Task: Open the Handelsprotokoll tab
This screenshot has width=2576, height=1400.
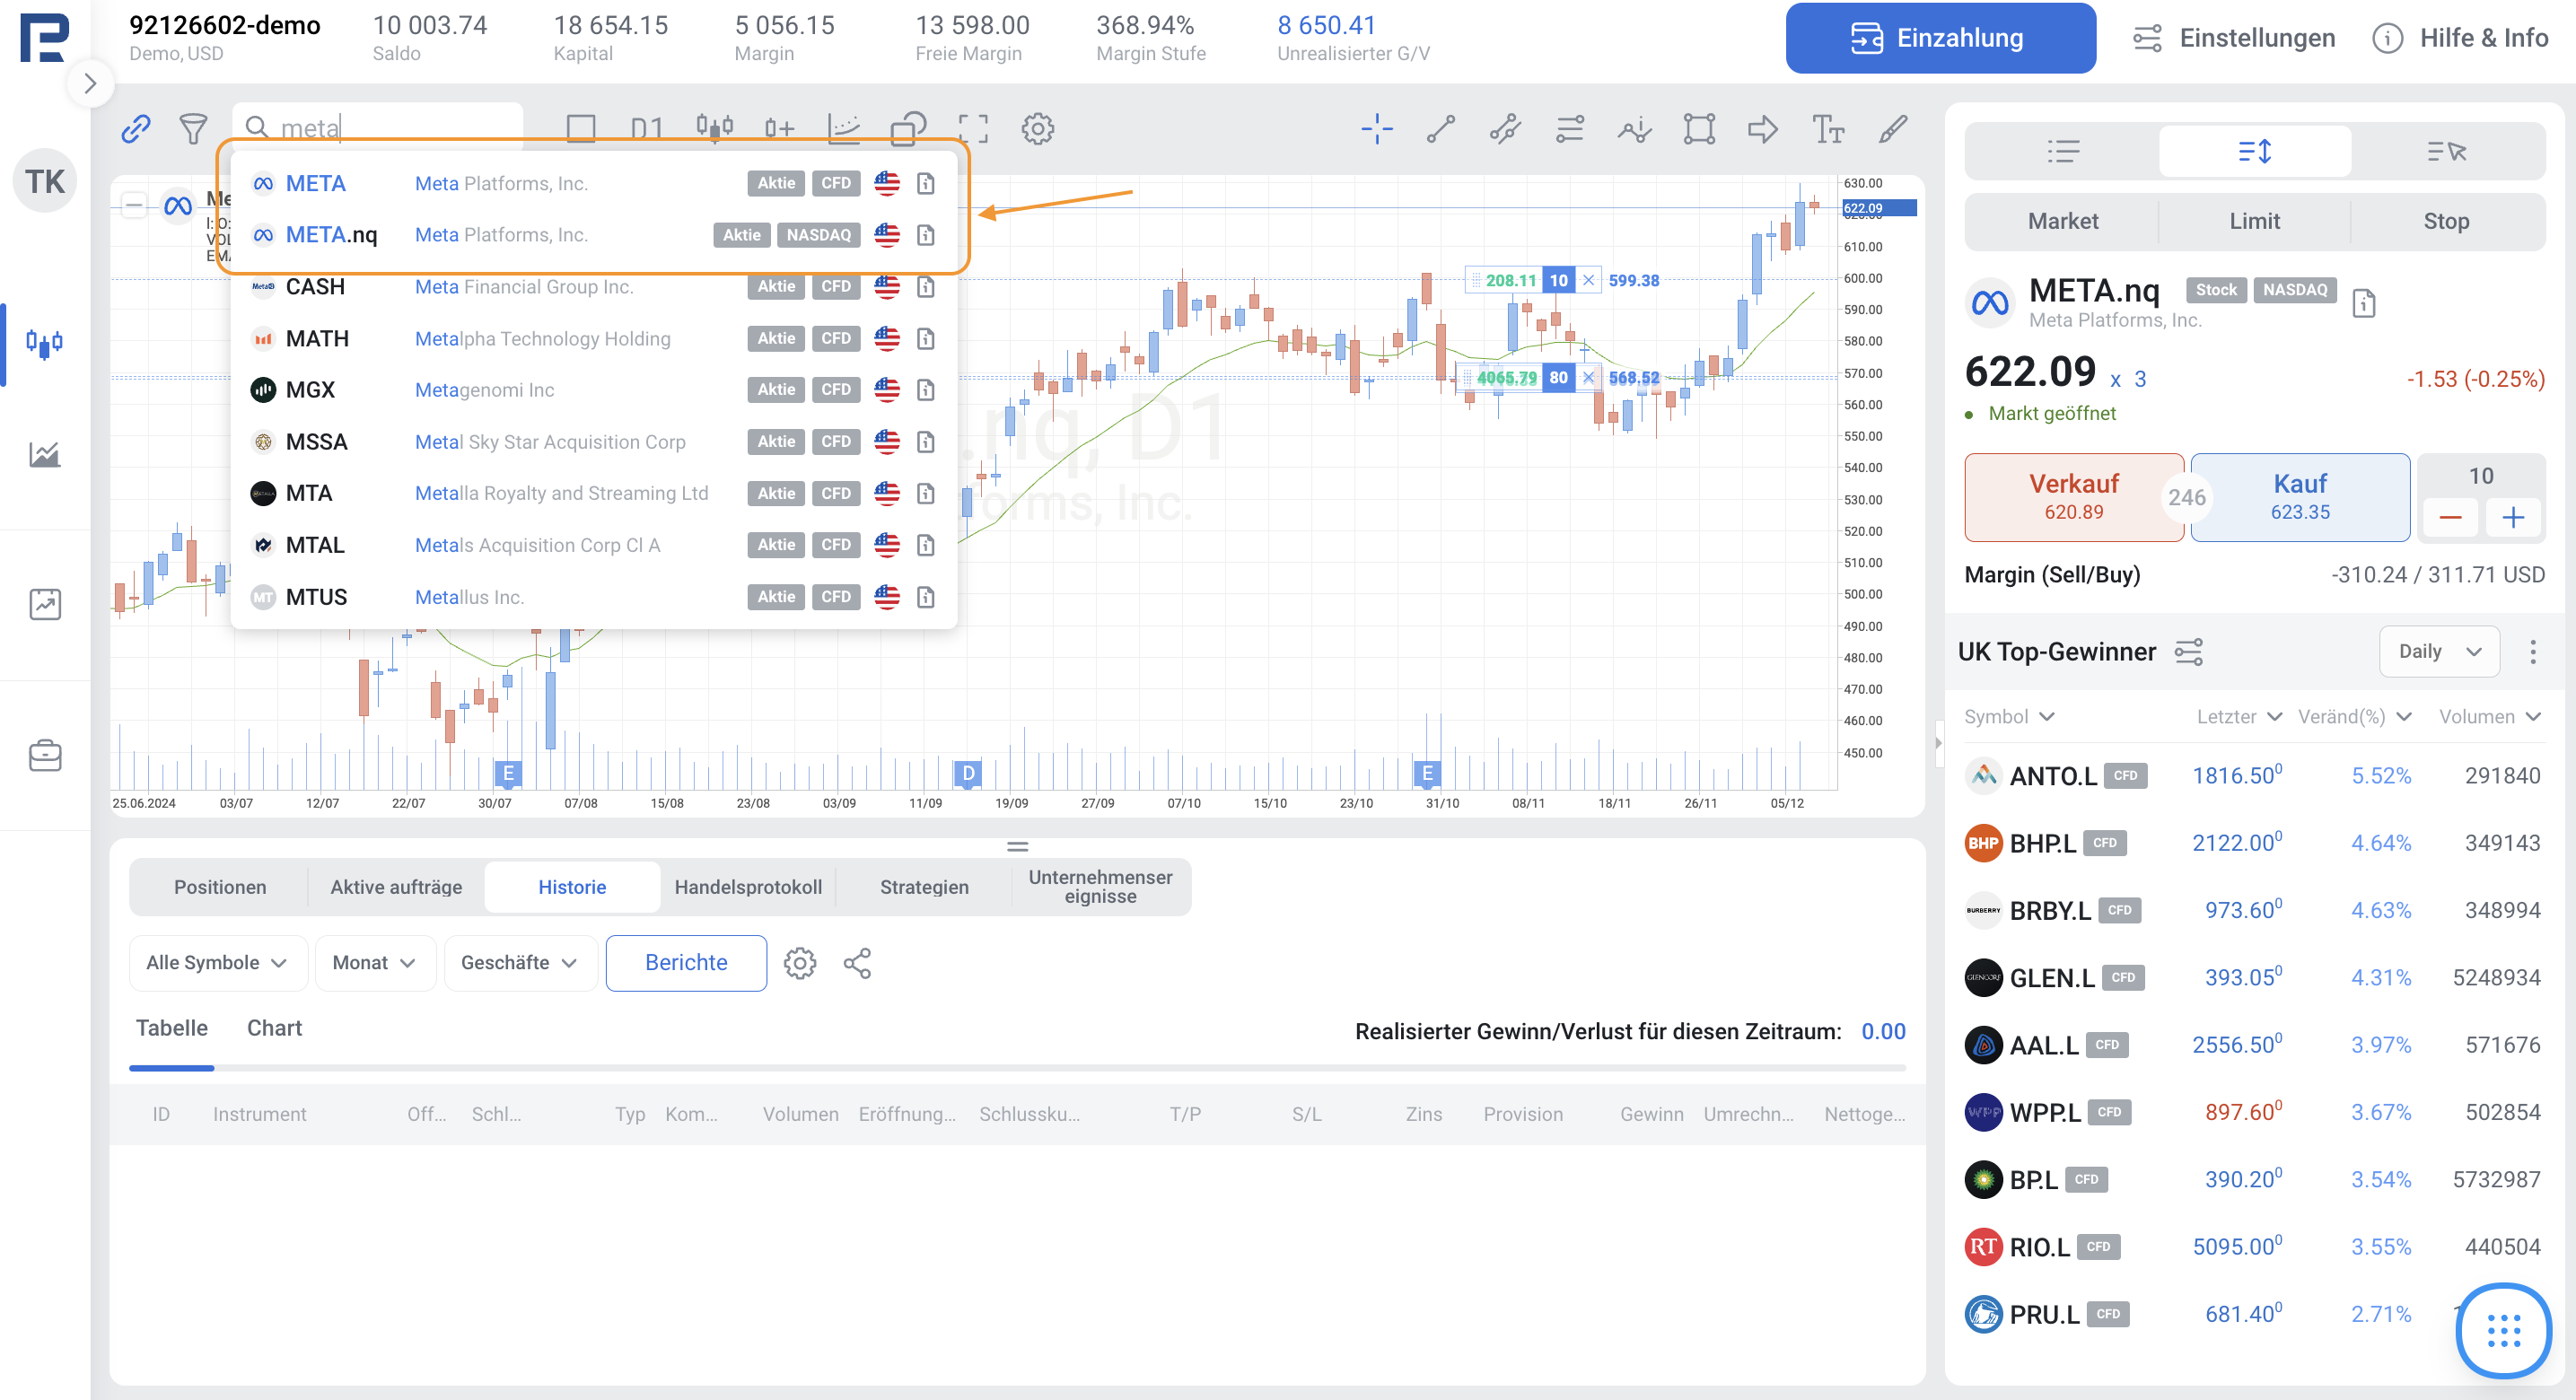Action: tap(748, 887)
